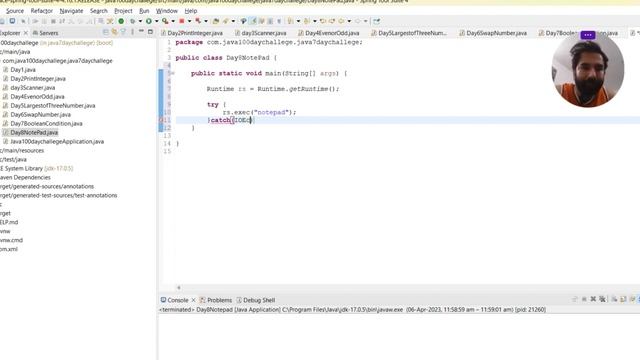The image size is (640, 360).
Task: Open the Help menu
Action: point(191,11)
